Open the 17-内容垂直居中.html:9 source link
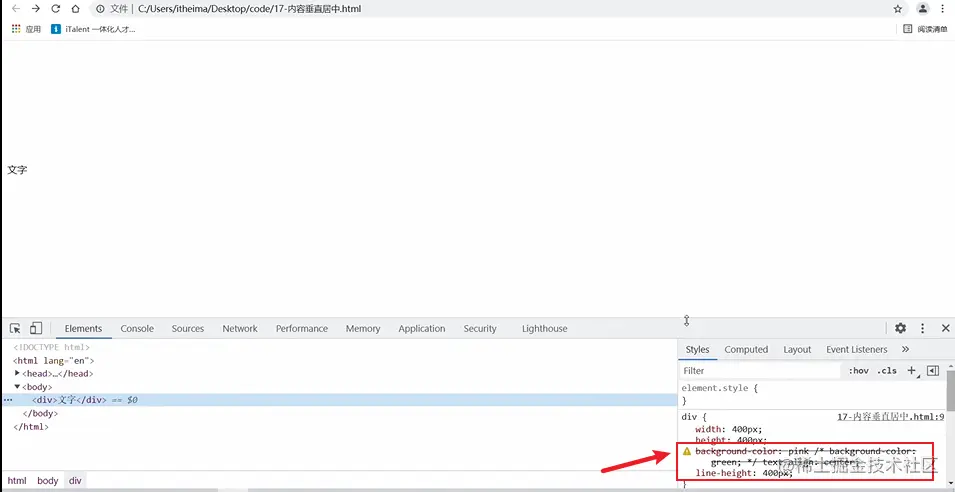The width and height of the screenshot is (955, 492). click(x=890, y=417)
